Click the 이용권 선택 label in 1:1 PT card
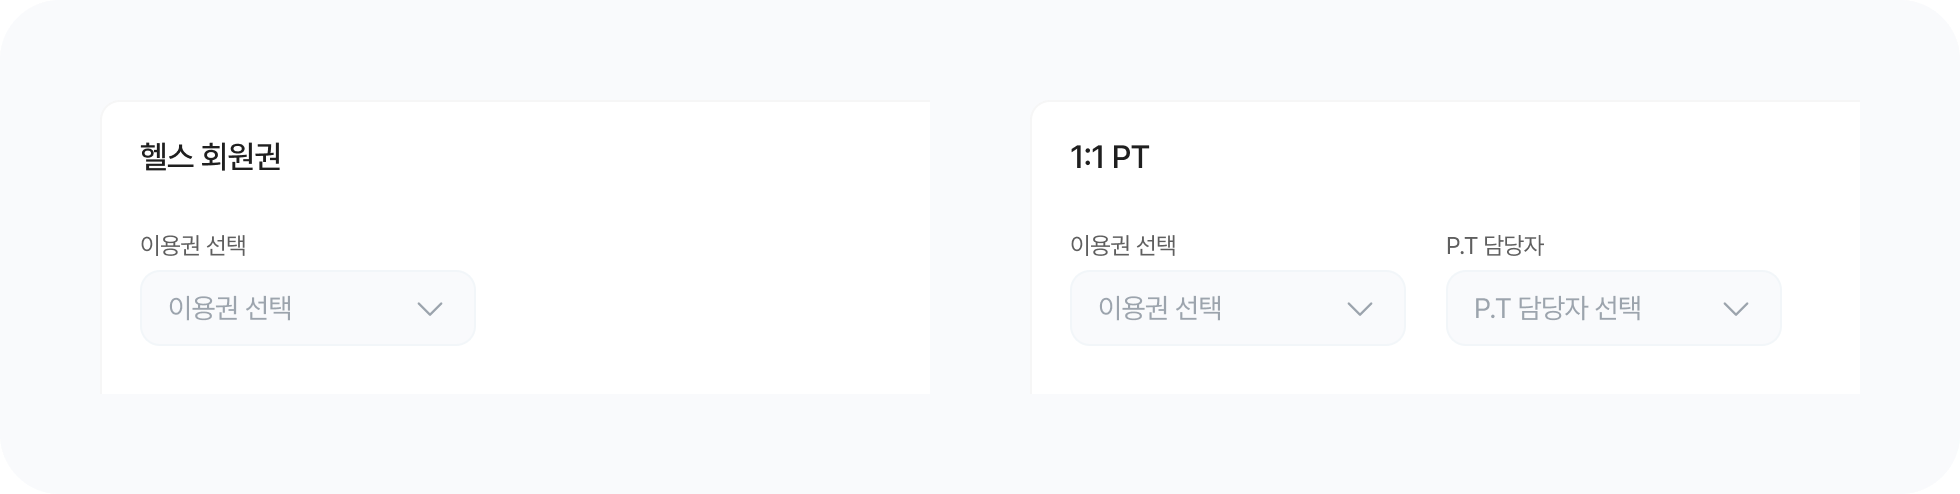 point(1123,245)
